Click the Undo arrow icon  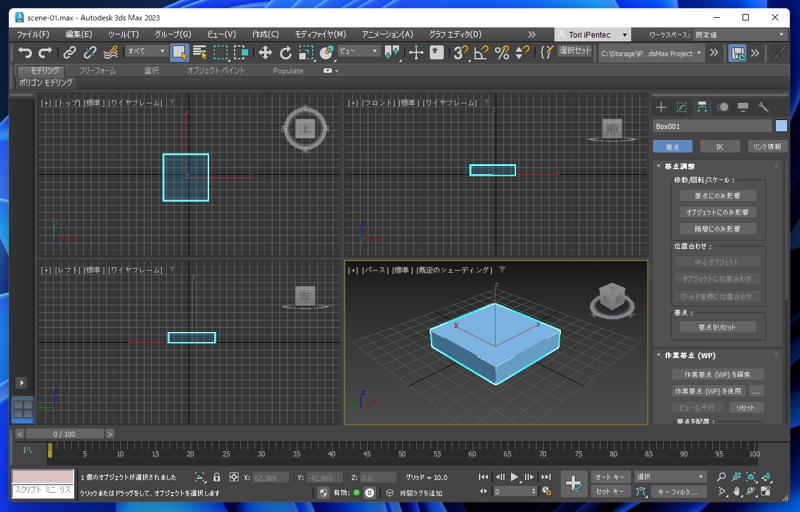tap(24, 52)
